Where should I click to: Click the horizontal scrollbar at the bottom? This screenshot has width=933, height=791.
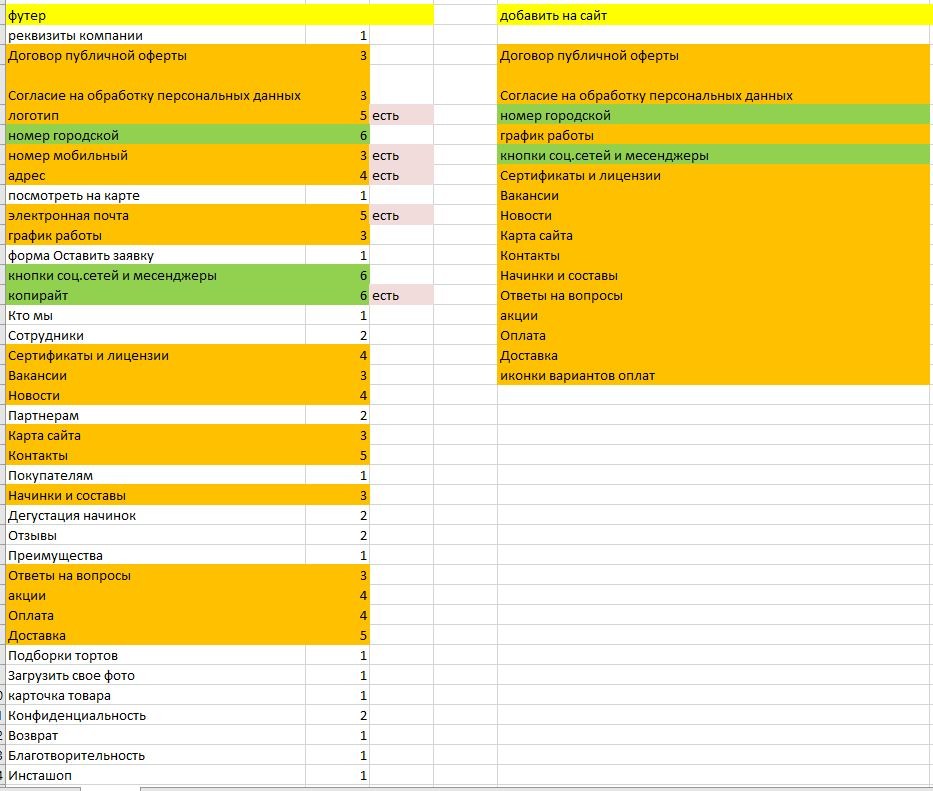pyautogui.click(x=536, y=789)
